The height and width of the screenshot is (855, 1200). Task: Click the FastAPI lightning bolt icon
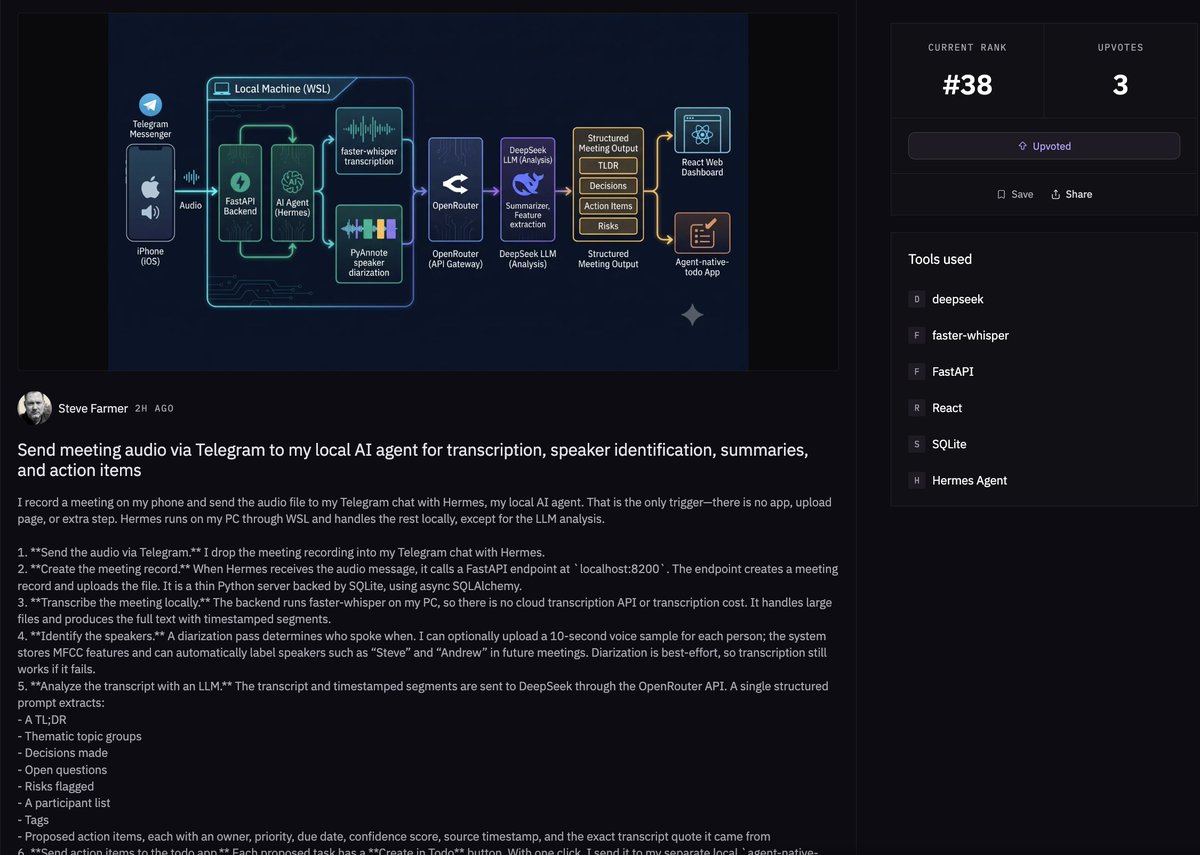240,182
